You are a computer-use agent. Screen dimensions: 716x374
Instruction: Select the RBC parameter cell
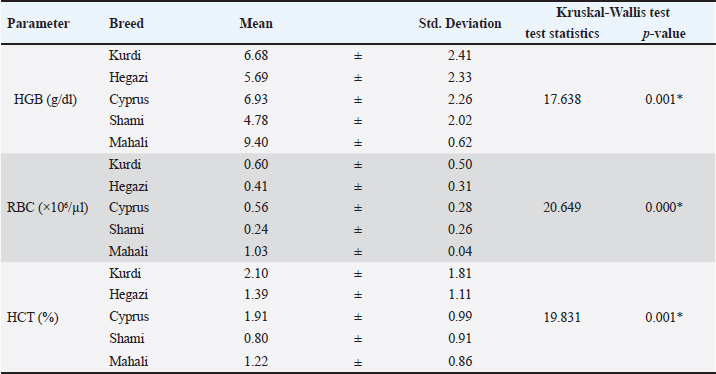[x=47, y=208]
